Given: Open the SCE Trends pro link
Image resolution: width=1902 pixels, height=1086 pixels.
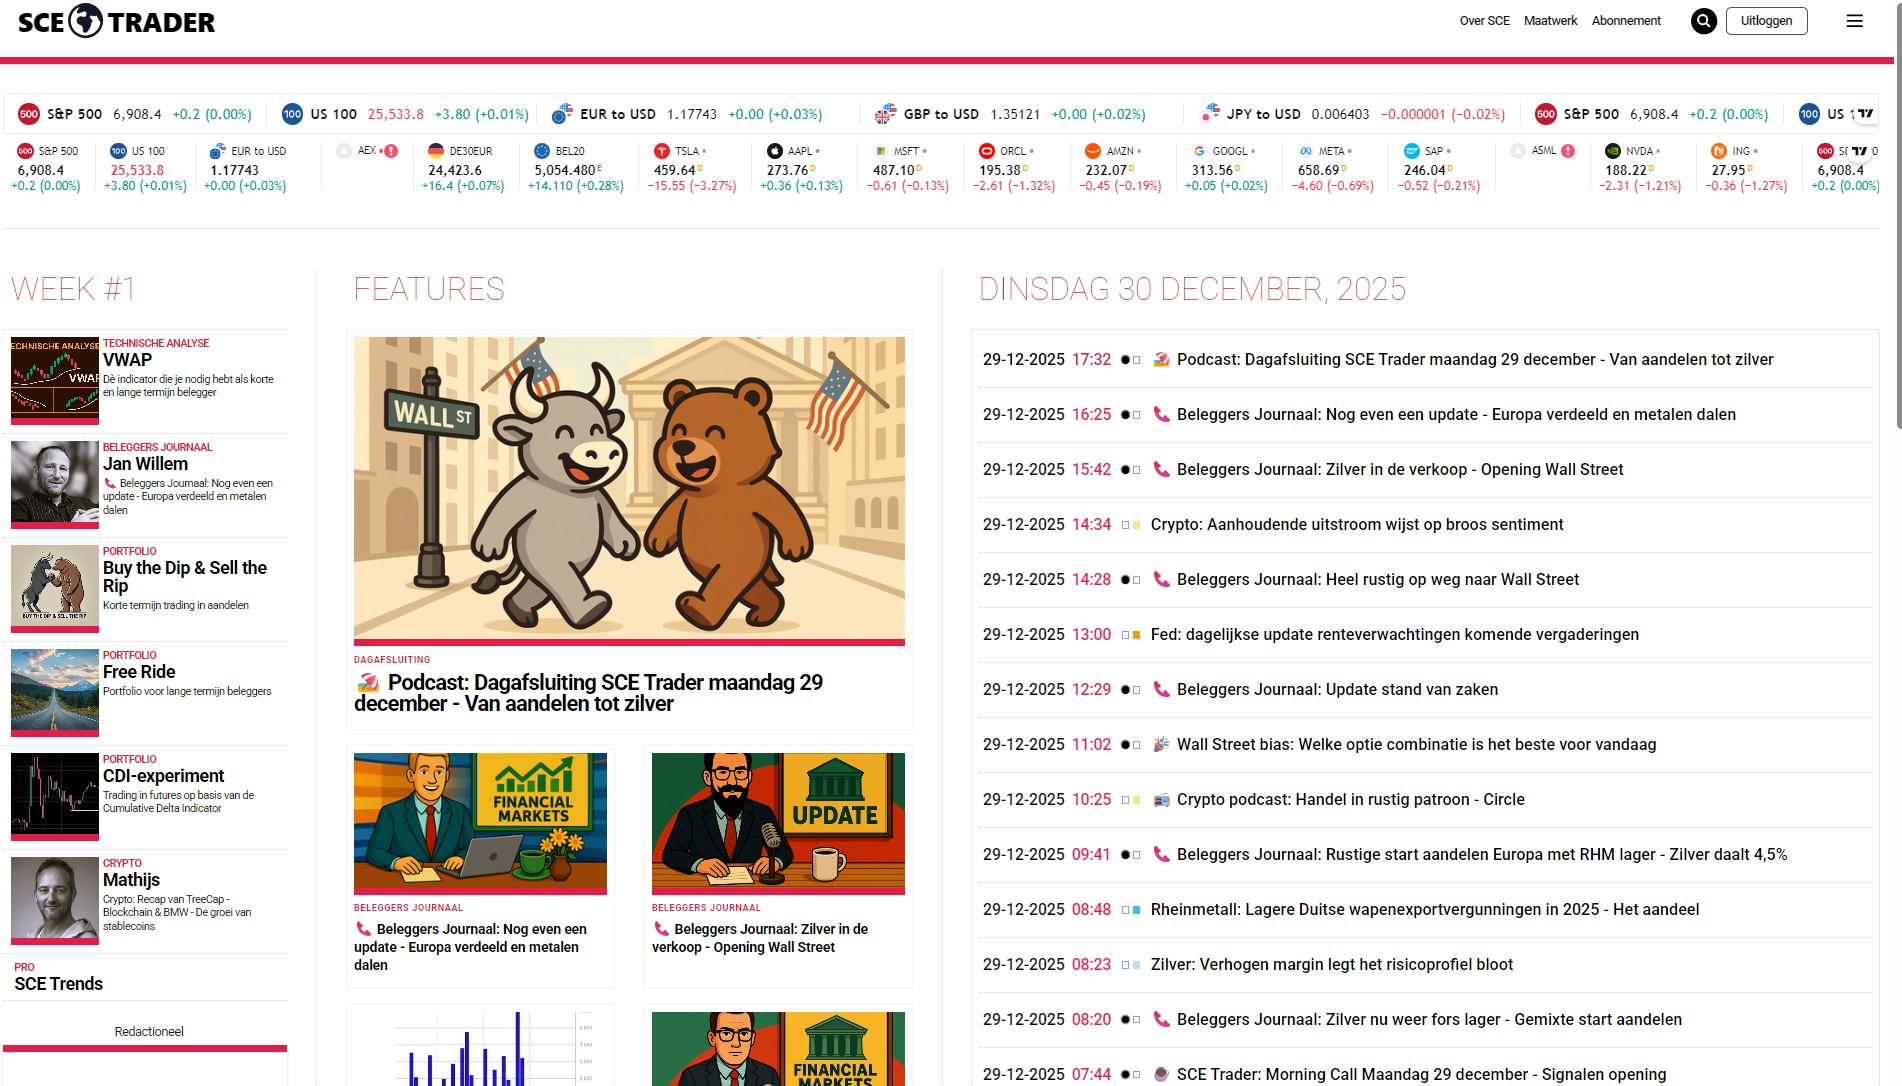Looking at the screenshot, I should click(x=59, y=984).
